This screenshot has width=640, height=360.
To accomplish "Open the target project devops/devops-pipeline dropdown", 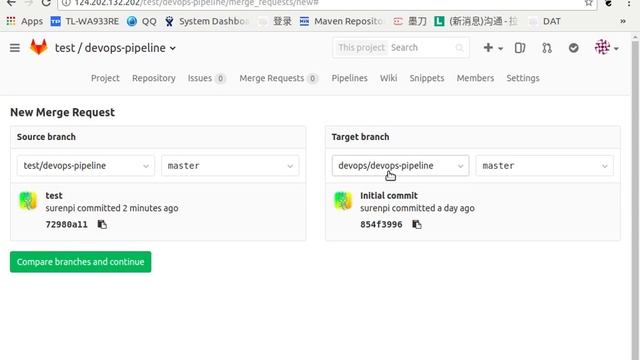I will [x=400, y=166].
